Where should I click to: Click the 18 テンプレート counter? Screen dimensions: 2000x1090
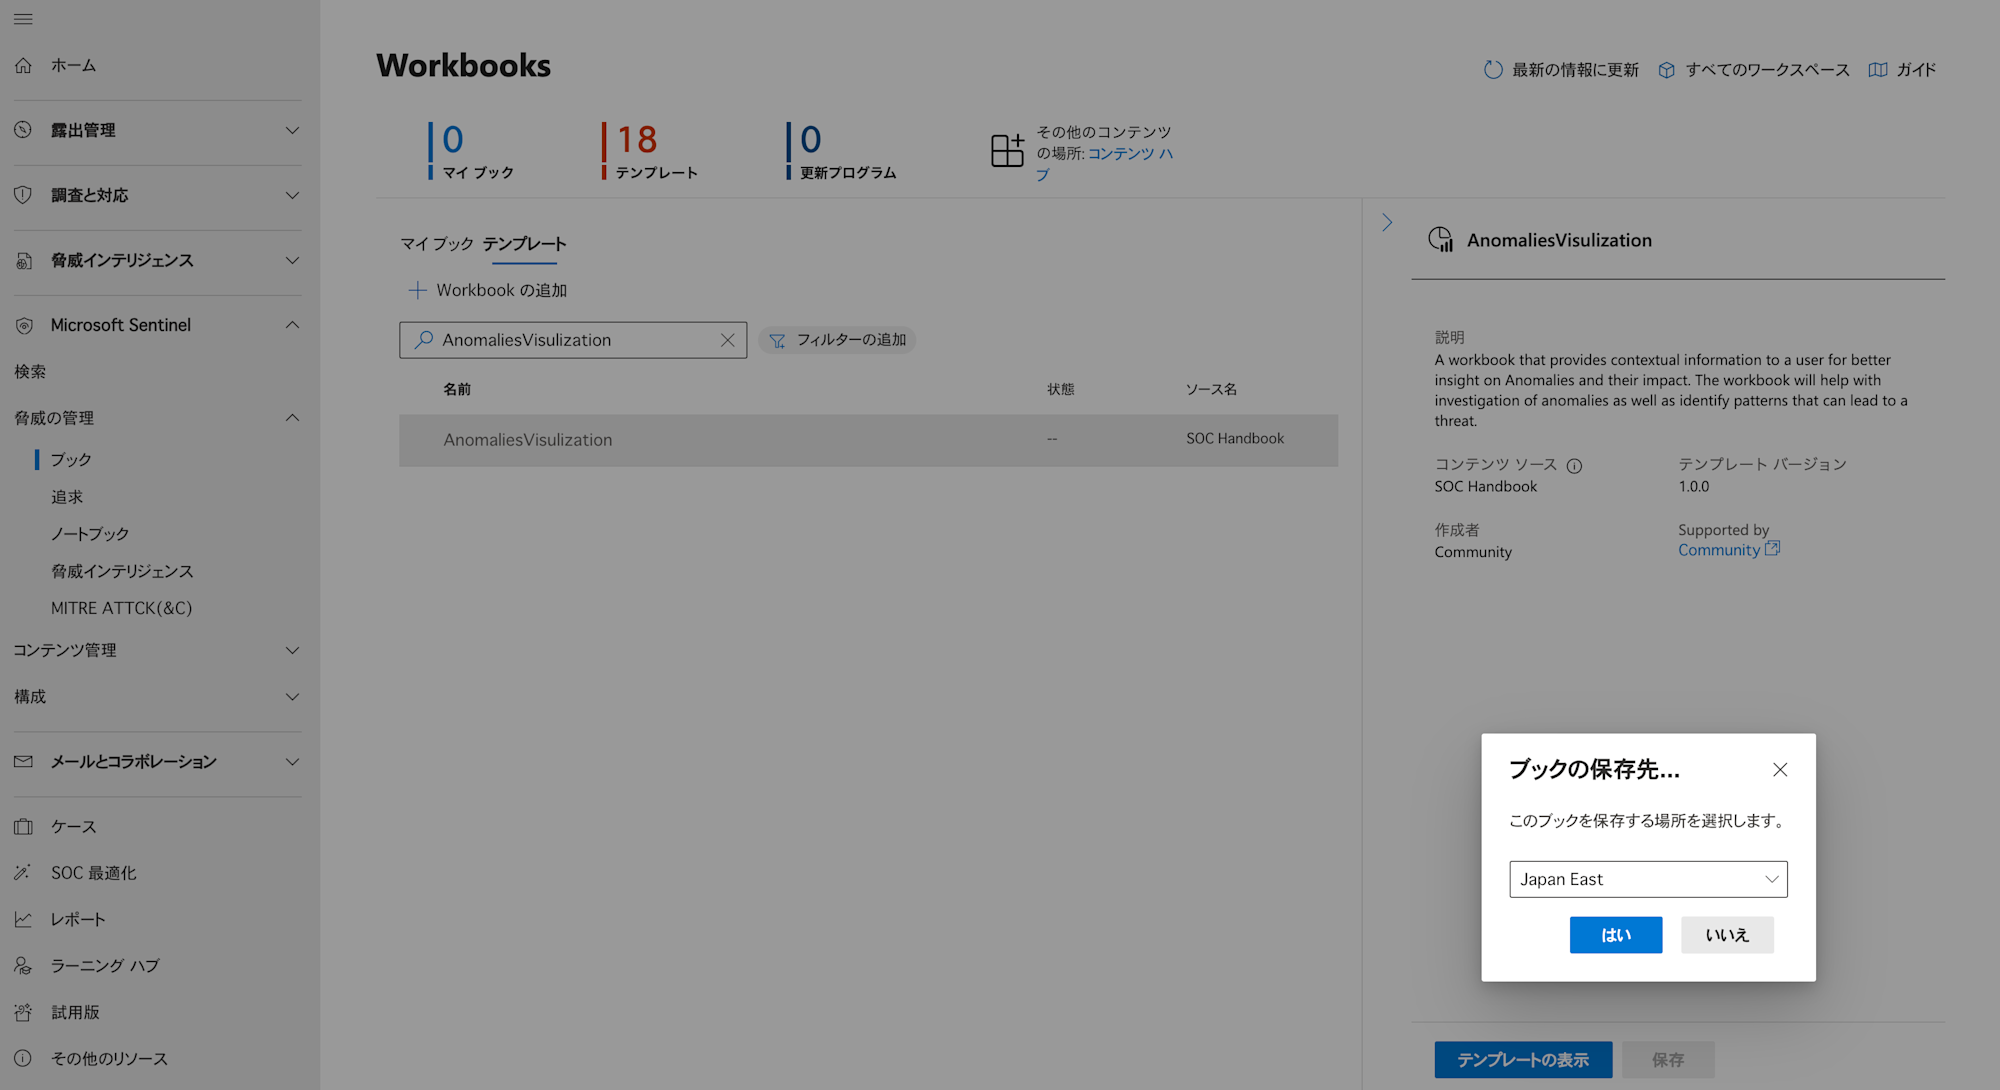tap(650, 151)
